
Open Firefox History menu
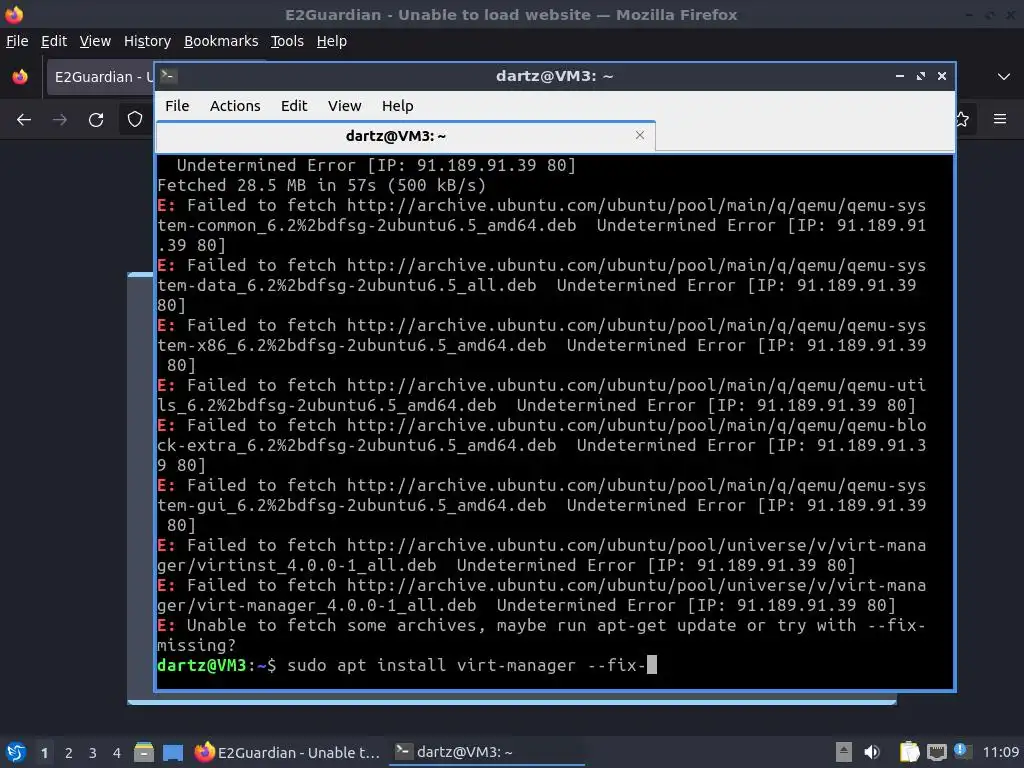147,41
